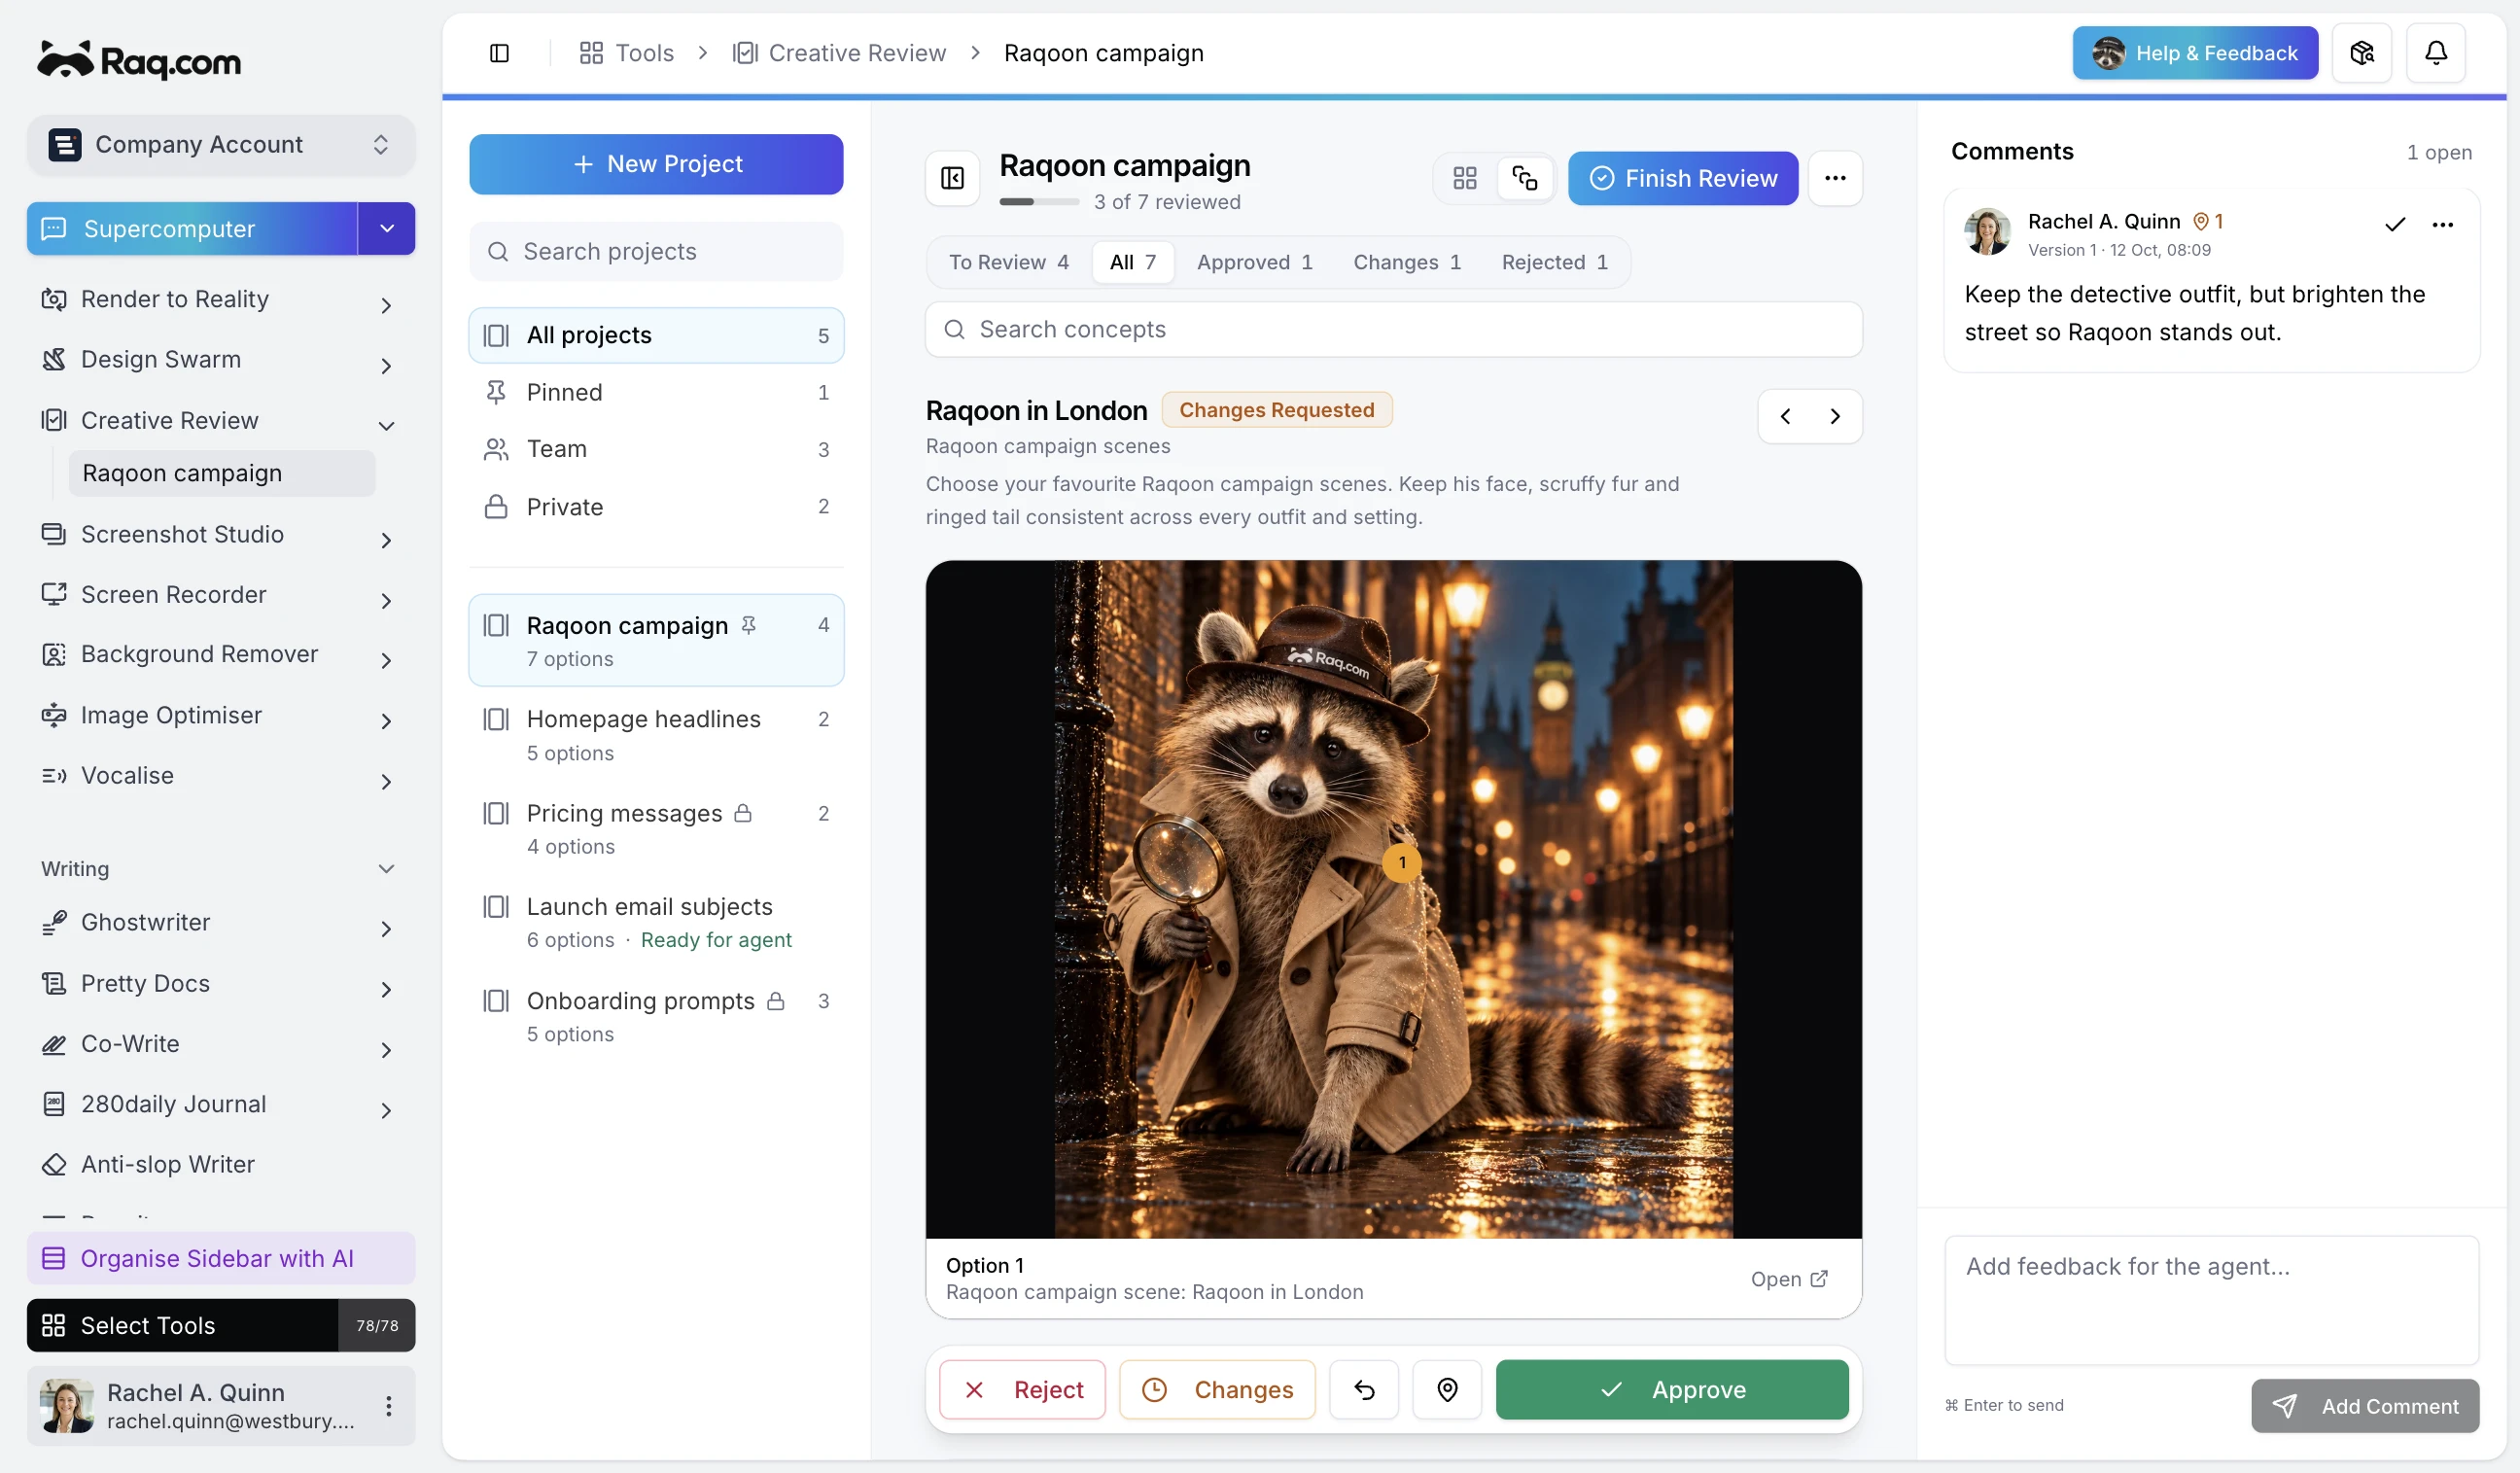Switch to single compare view
The height and width of the screenshot is (1473, 2520).
[x=1524, y=178]
